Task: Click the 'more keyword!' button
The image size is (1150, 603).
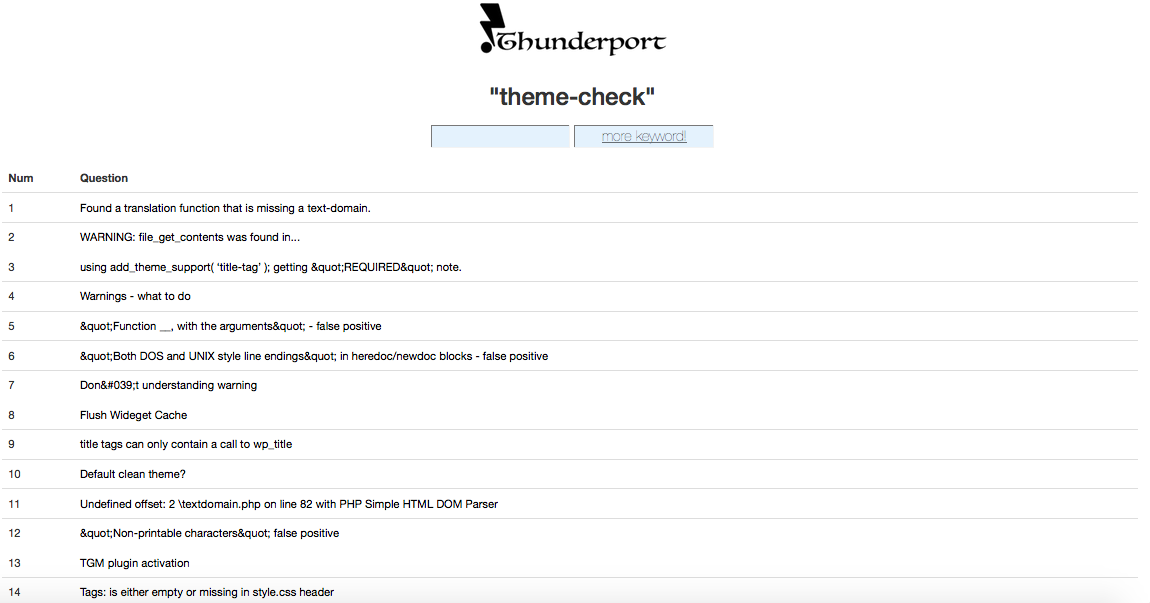Action: (x=643, y=136)
